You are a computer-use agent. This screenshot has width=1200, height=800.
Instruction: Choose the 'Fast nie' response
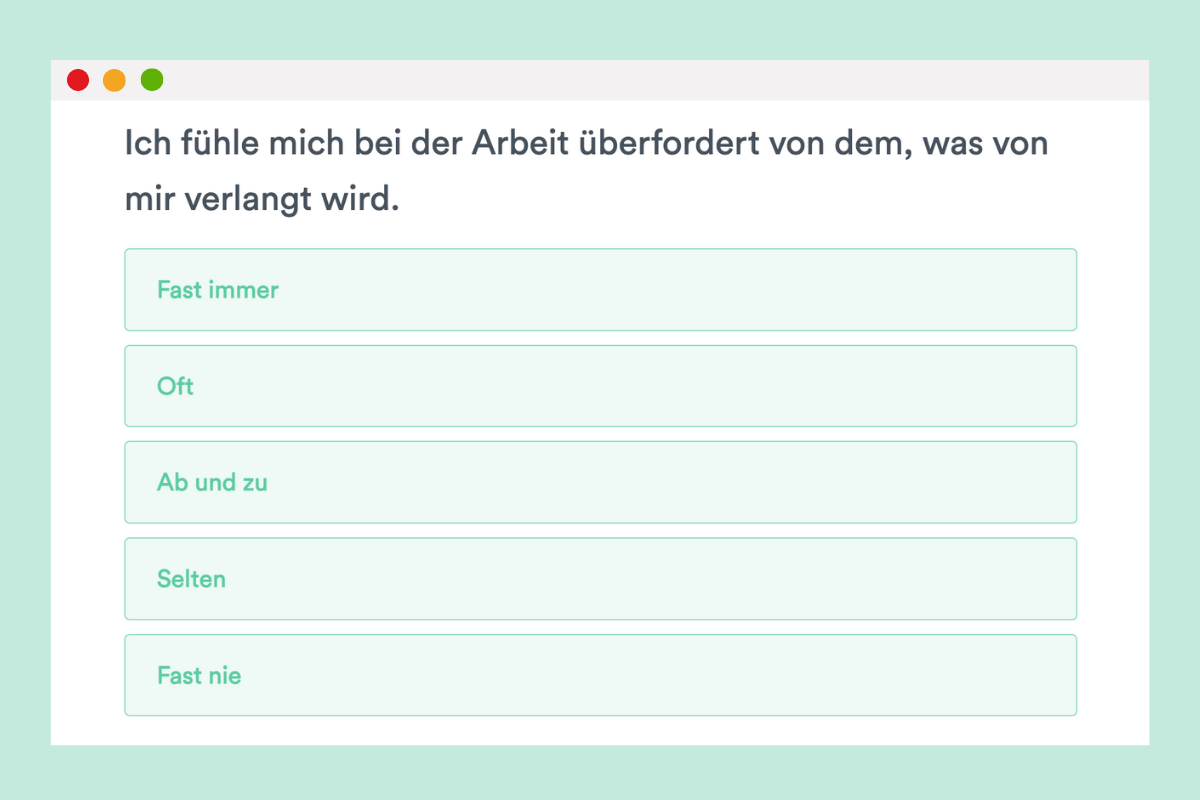coord(600,675)
